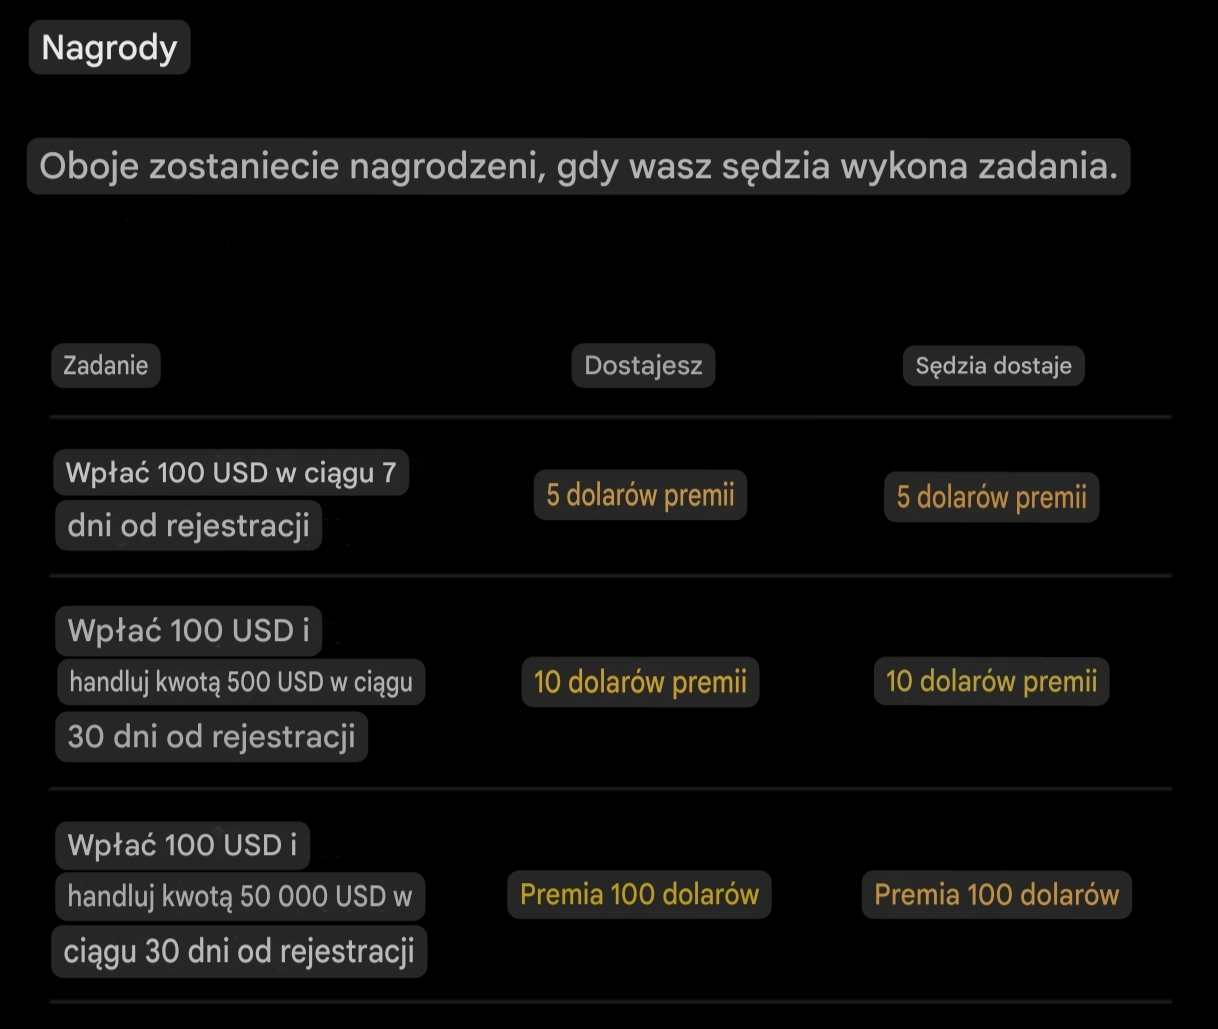The height and width of the screenshot is (1029, 1218).
Task: Click the Sędzia dostaje column header
Action: (x=993, y=365)
